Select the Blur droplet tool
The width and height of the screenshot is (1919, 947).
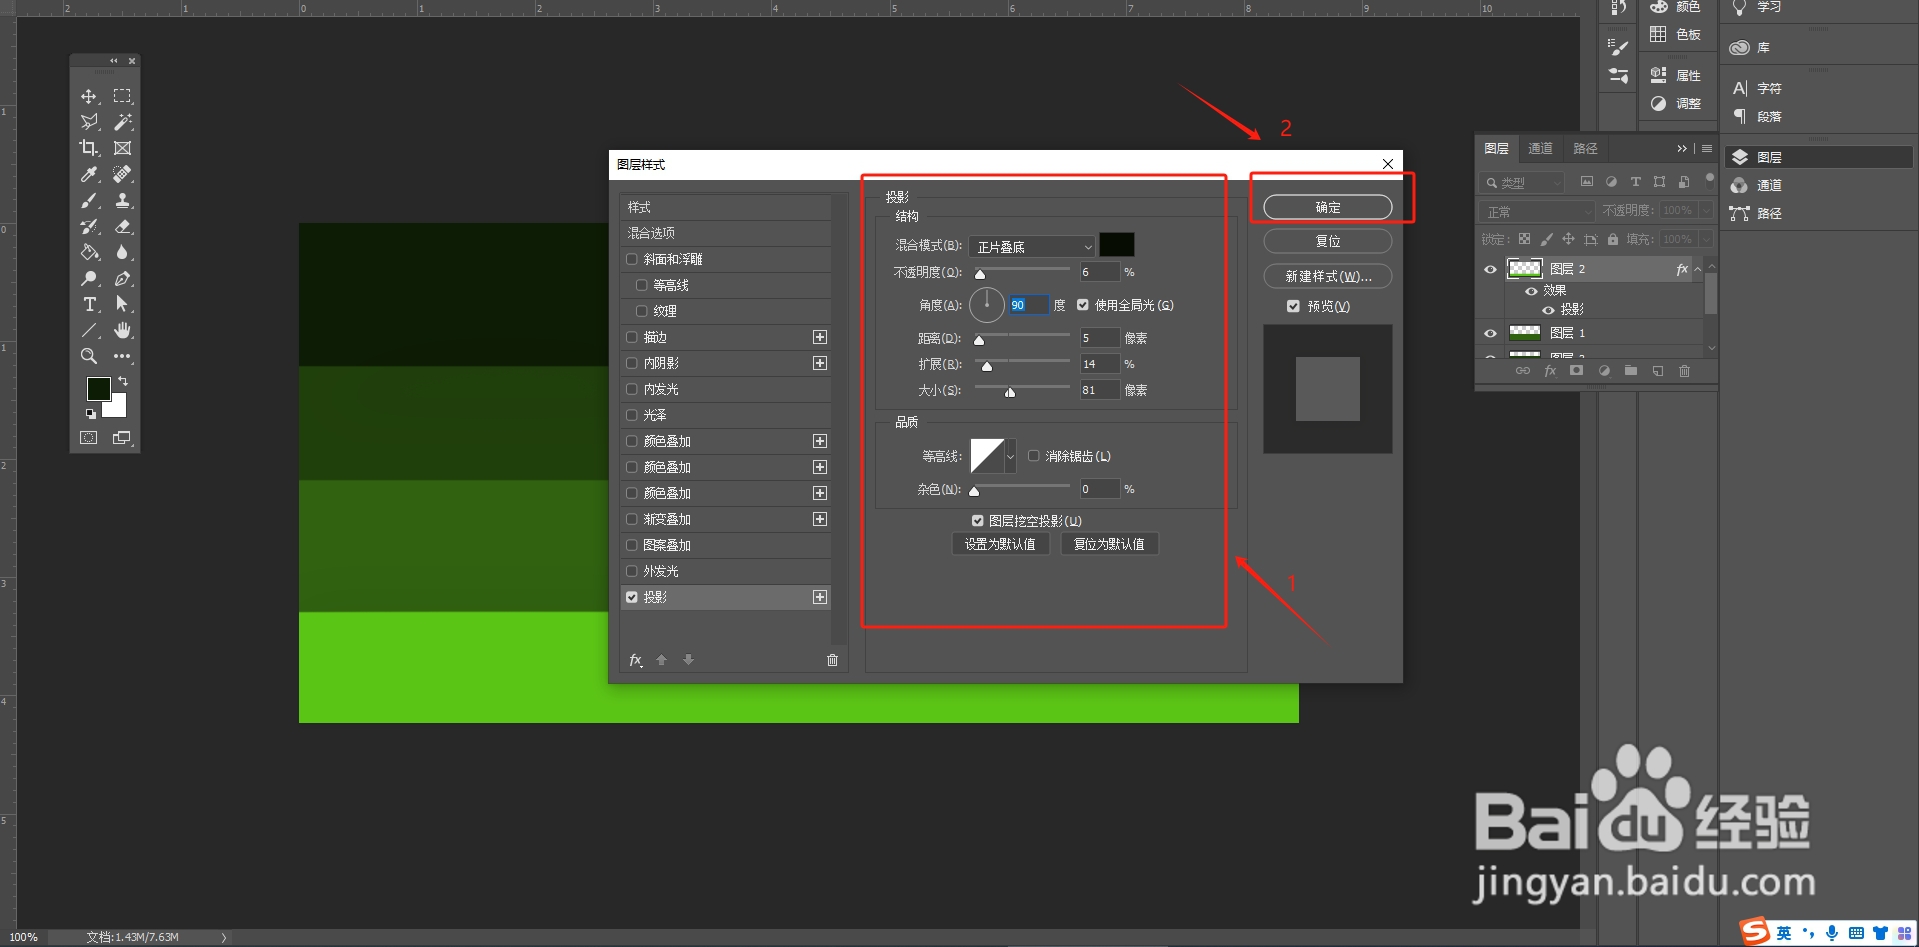(x=122, y=252)
